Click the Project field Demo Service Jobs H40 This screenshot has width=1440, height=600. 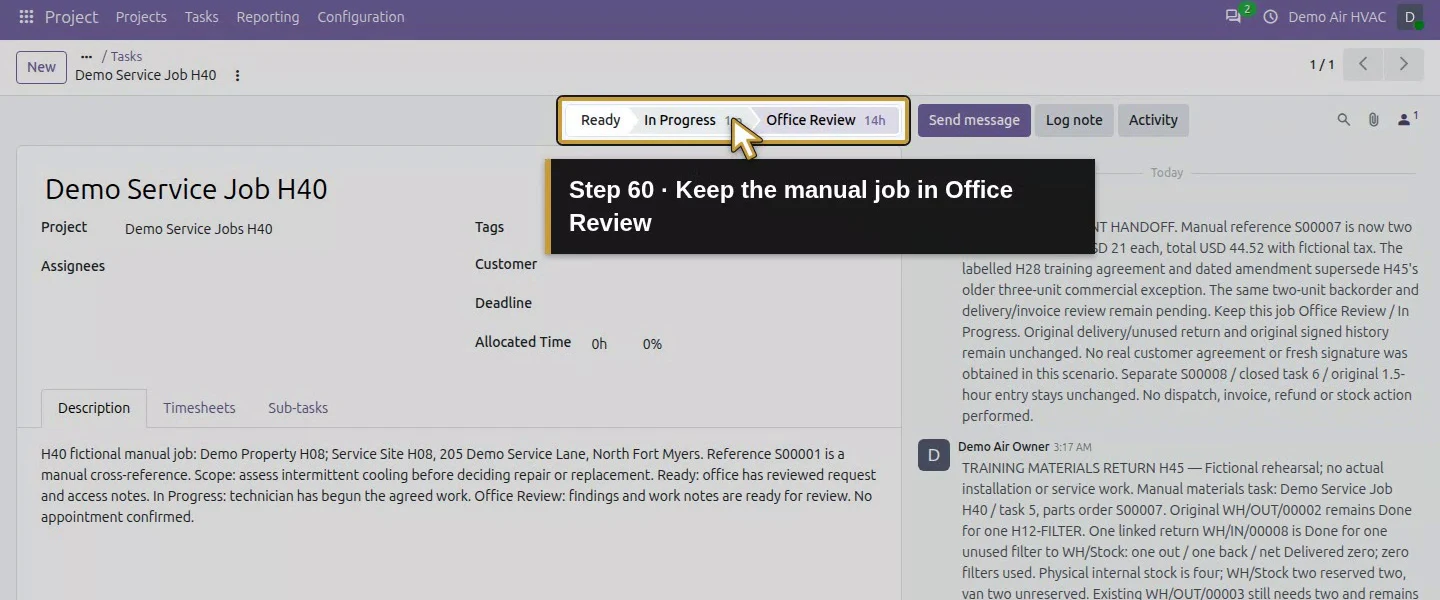(x=198, y=229)
